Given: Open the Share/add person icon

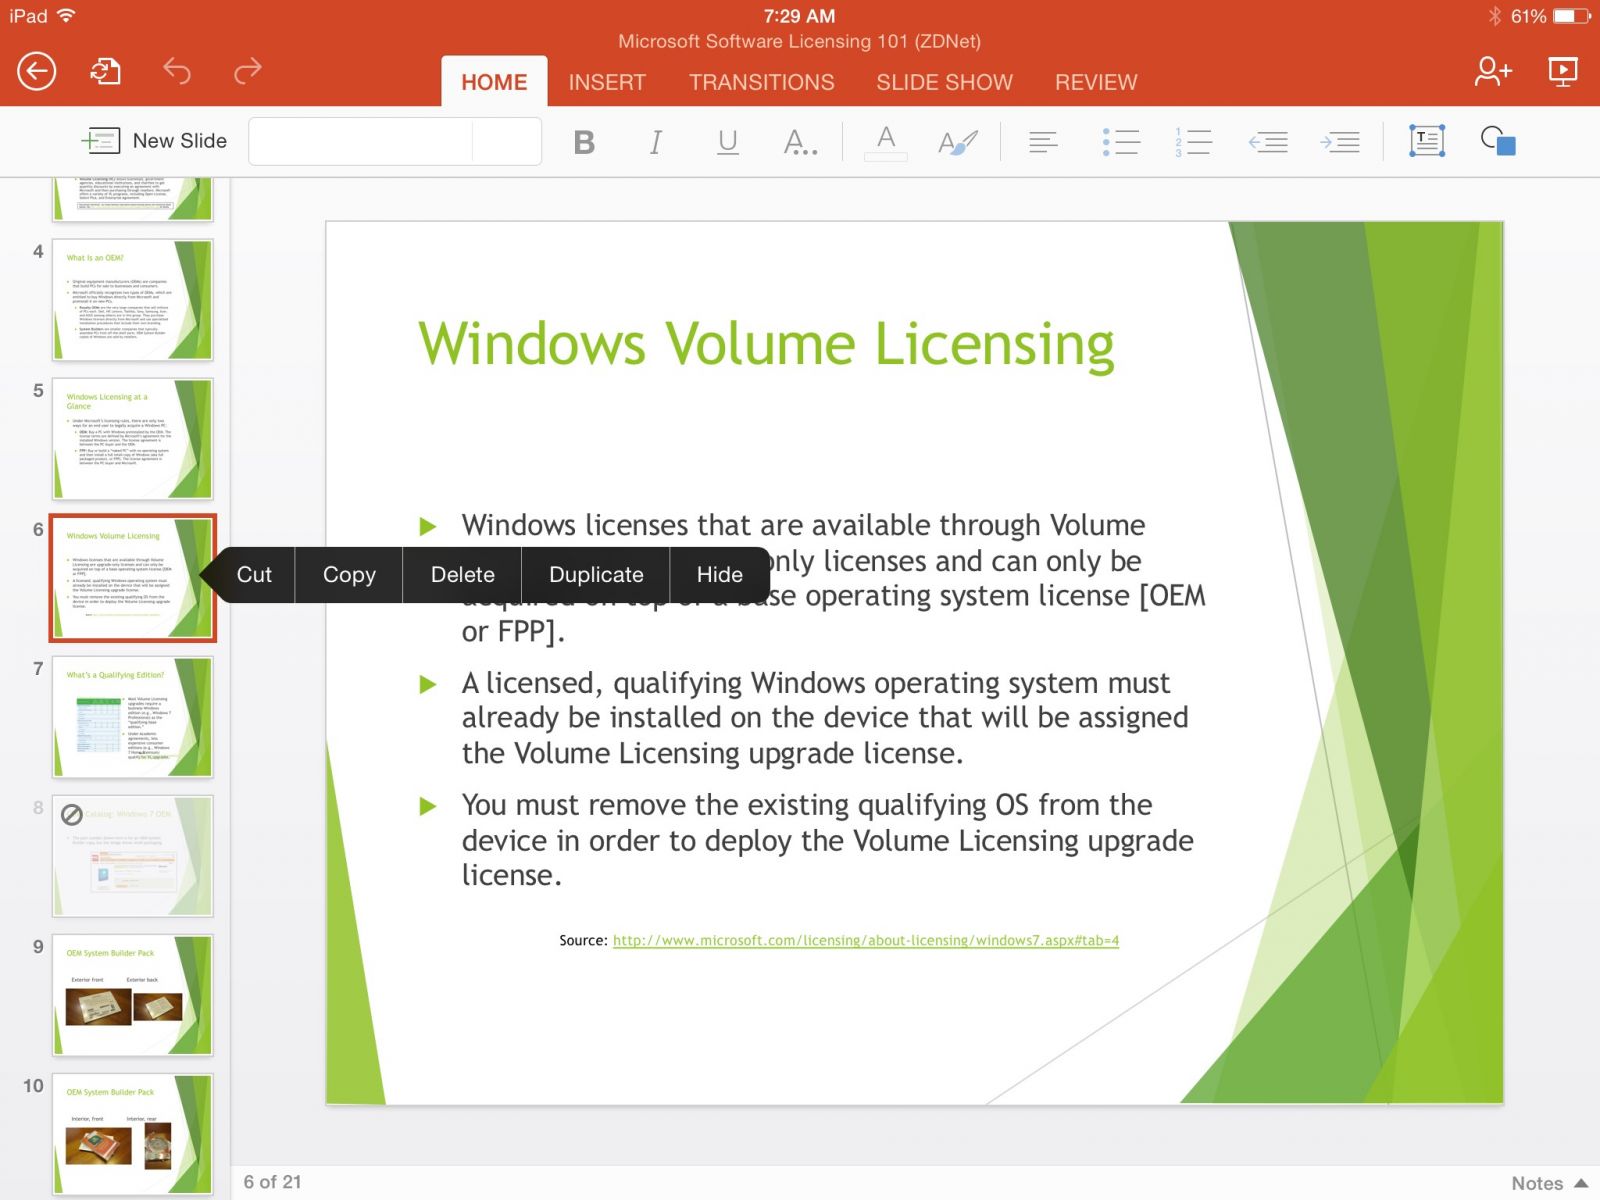Looking at the screenshot, I should click(x=1493, y=71).
